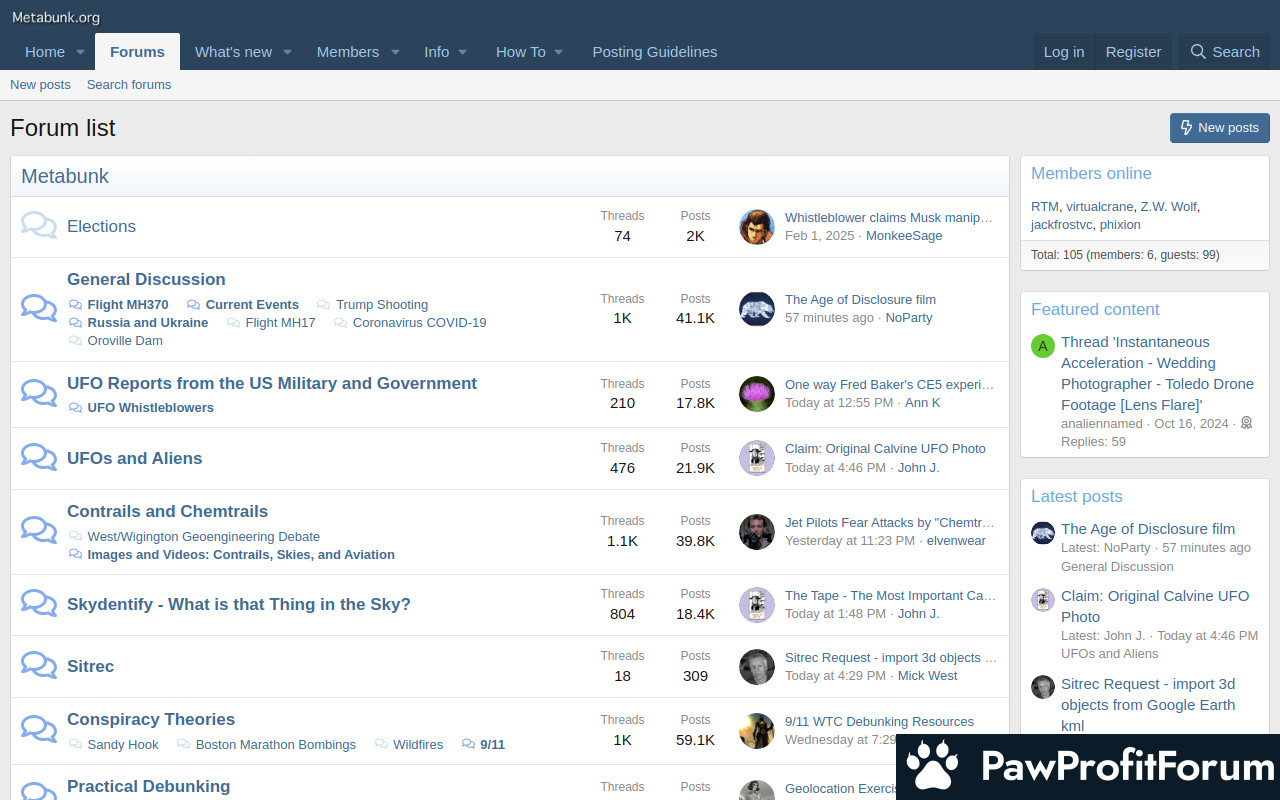Open the Search forums sub-nav link

pos(129,85)
